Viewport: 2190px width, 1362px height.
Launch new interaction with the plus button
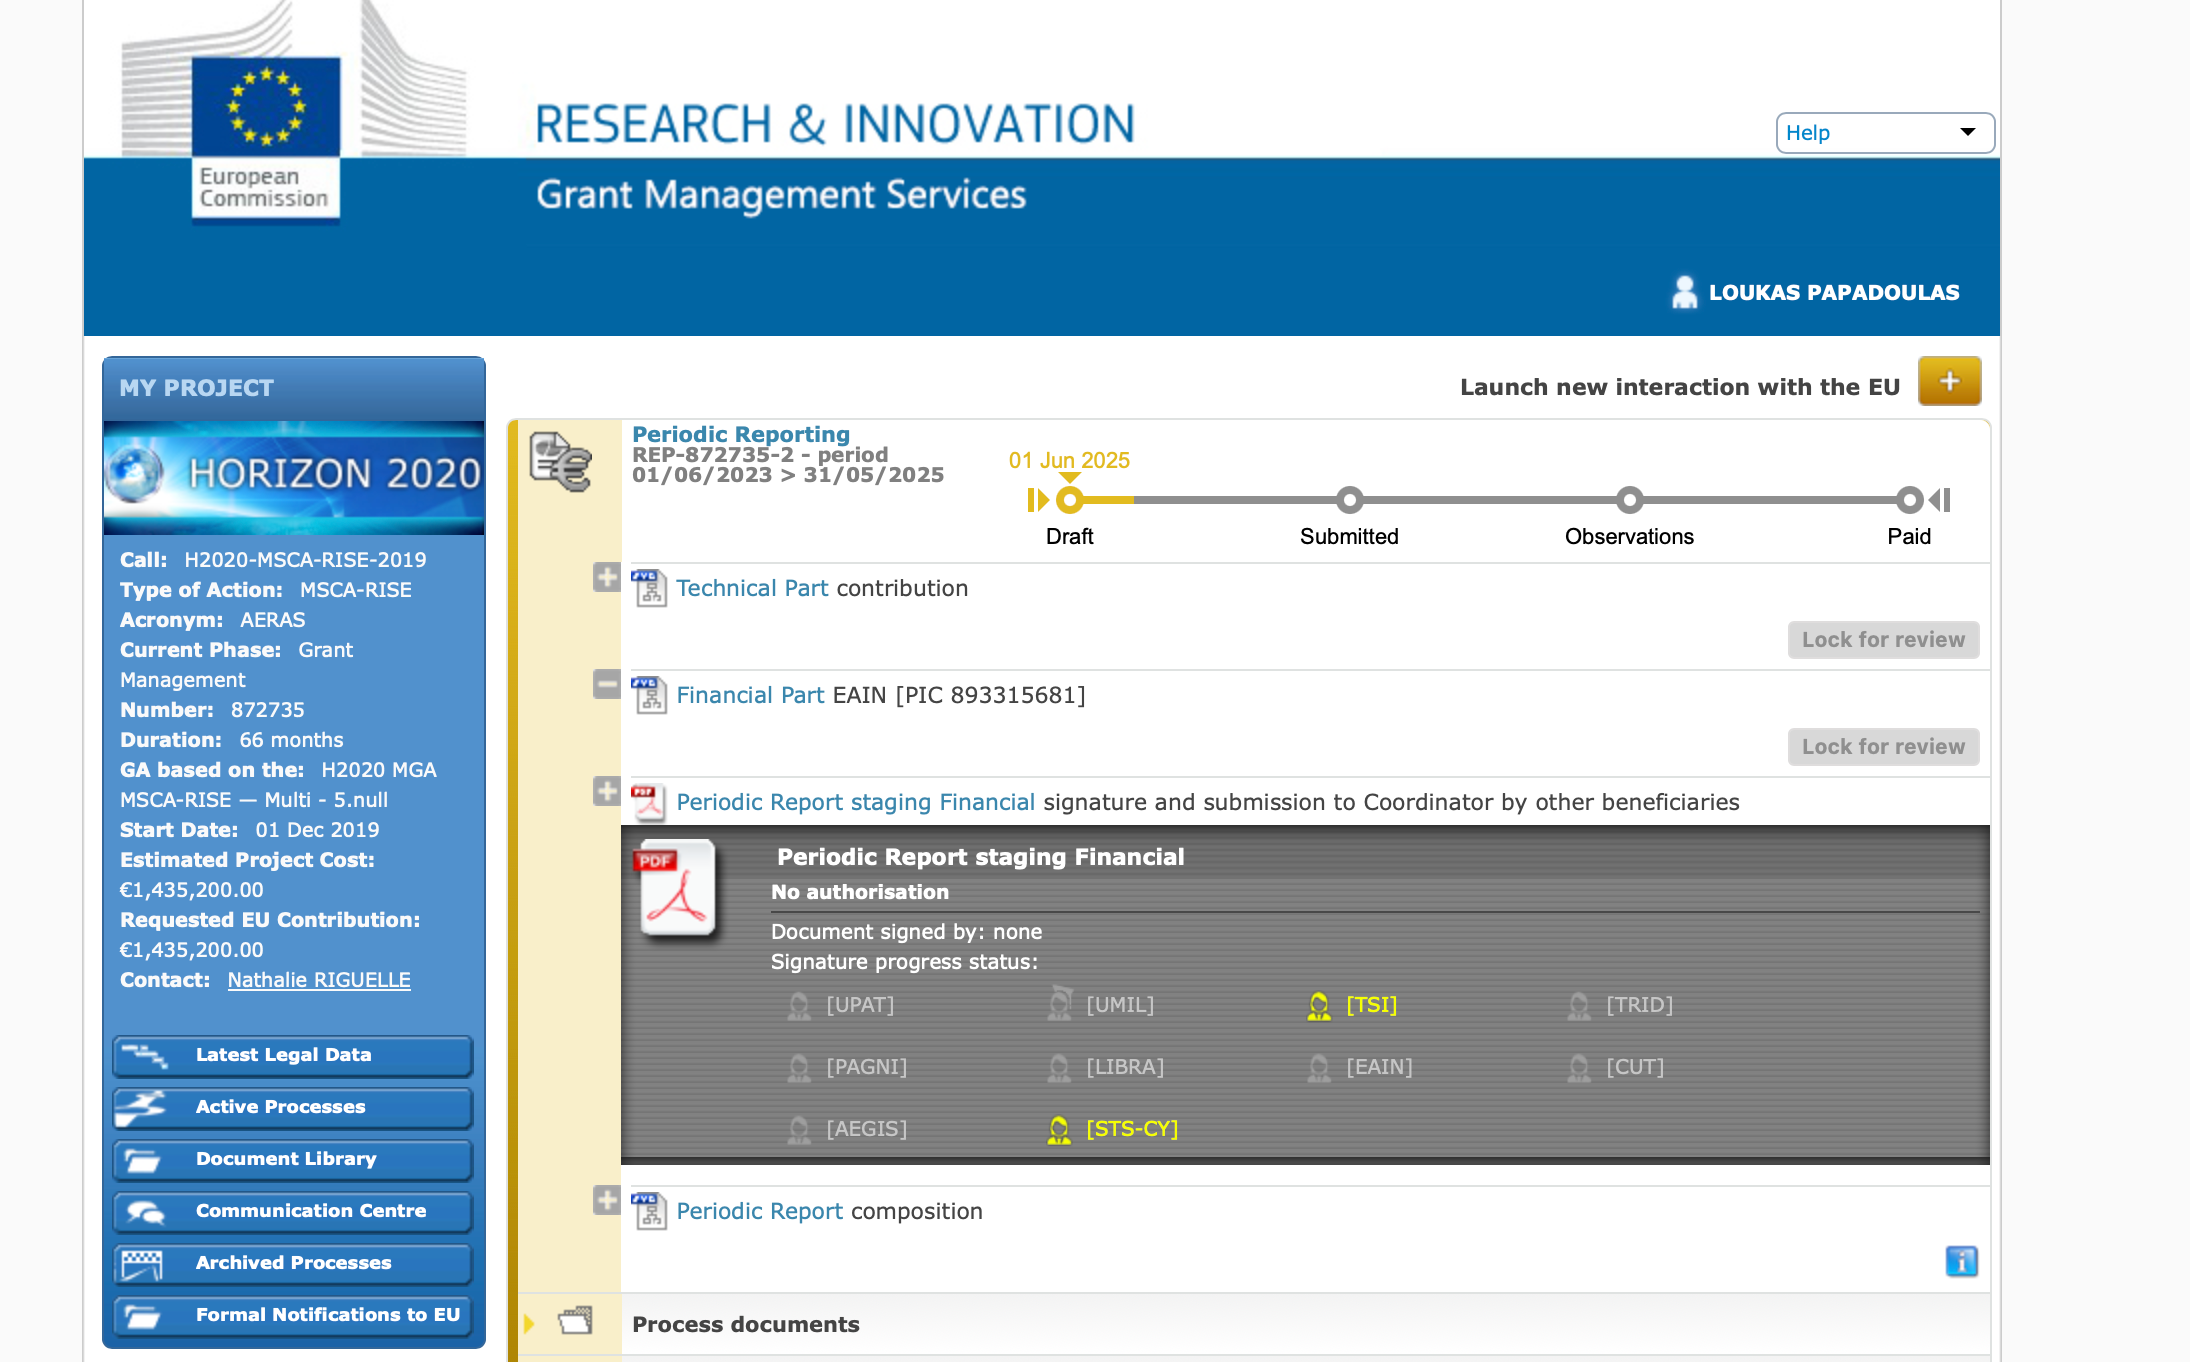pyautogui.click(x=1949, y=381)
